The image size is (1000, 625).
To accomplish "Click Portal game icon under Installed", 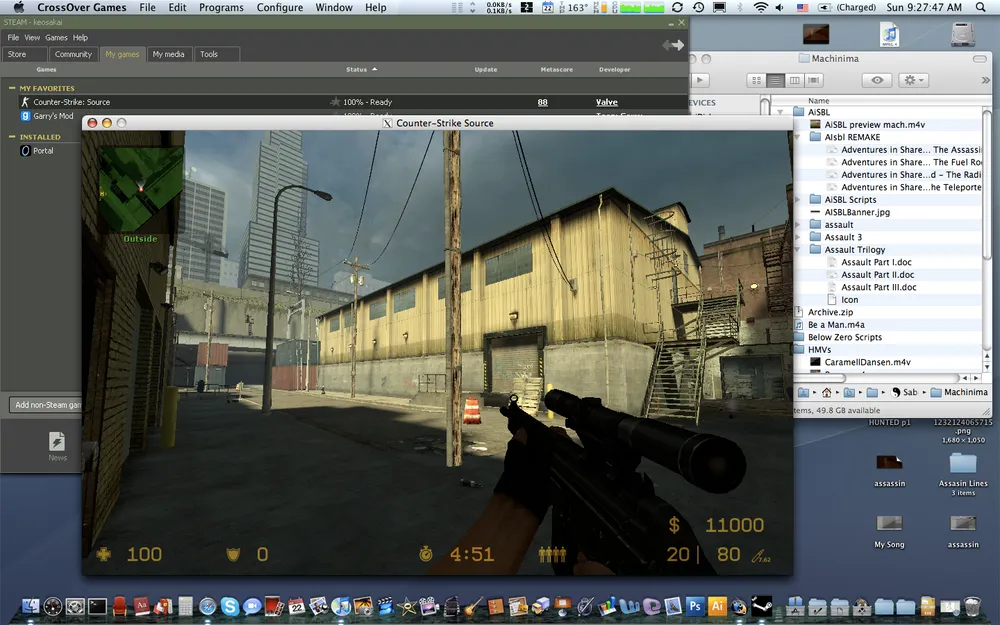I will pyautogui.click(x=25, y=151).
